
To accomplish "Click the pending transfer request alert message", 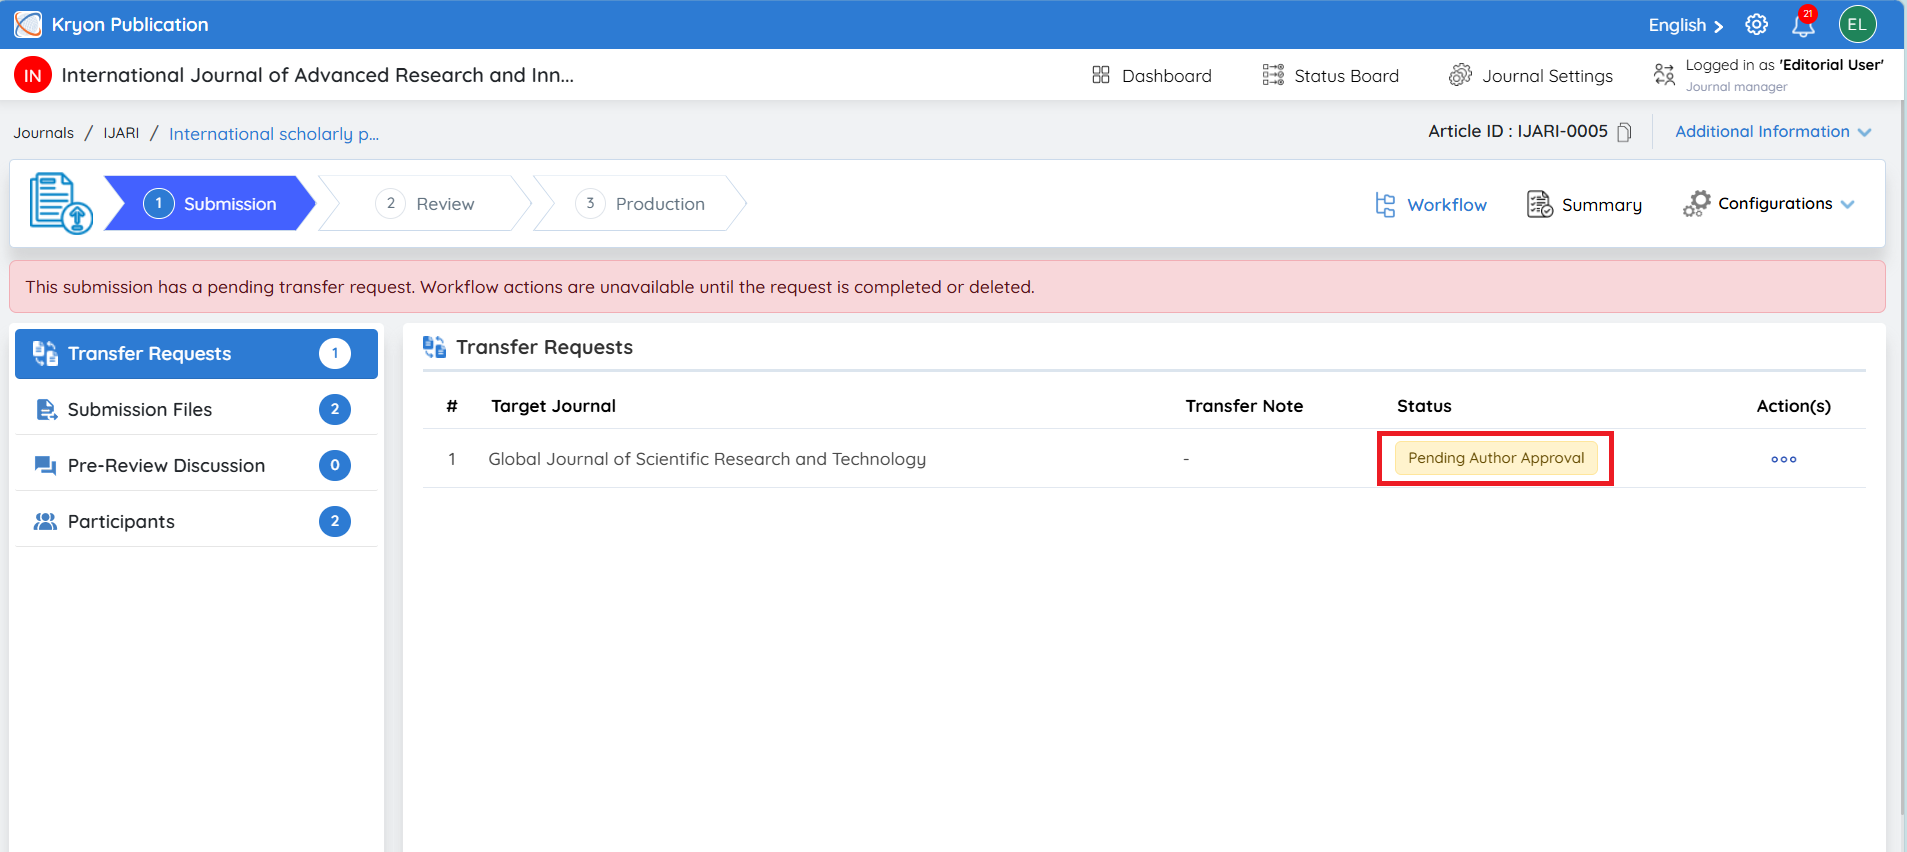I will [x=947, y=287].
